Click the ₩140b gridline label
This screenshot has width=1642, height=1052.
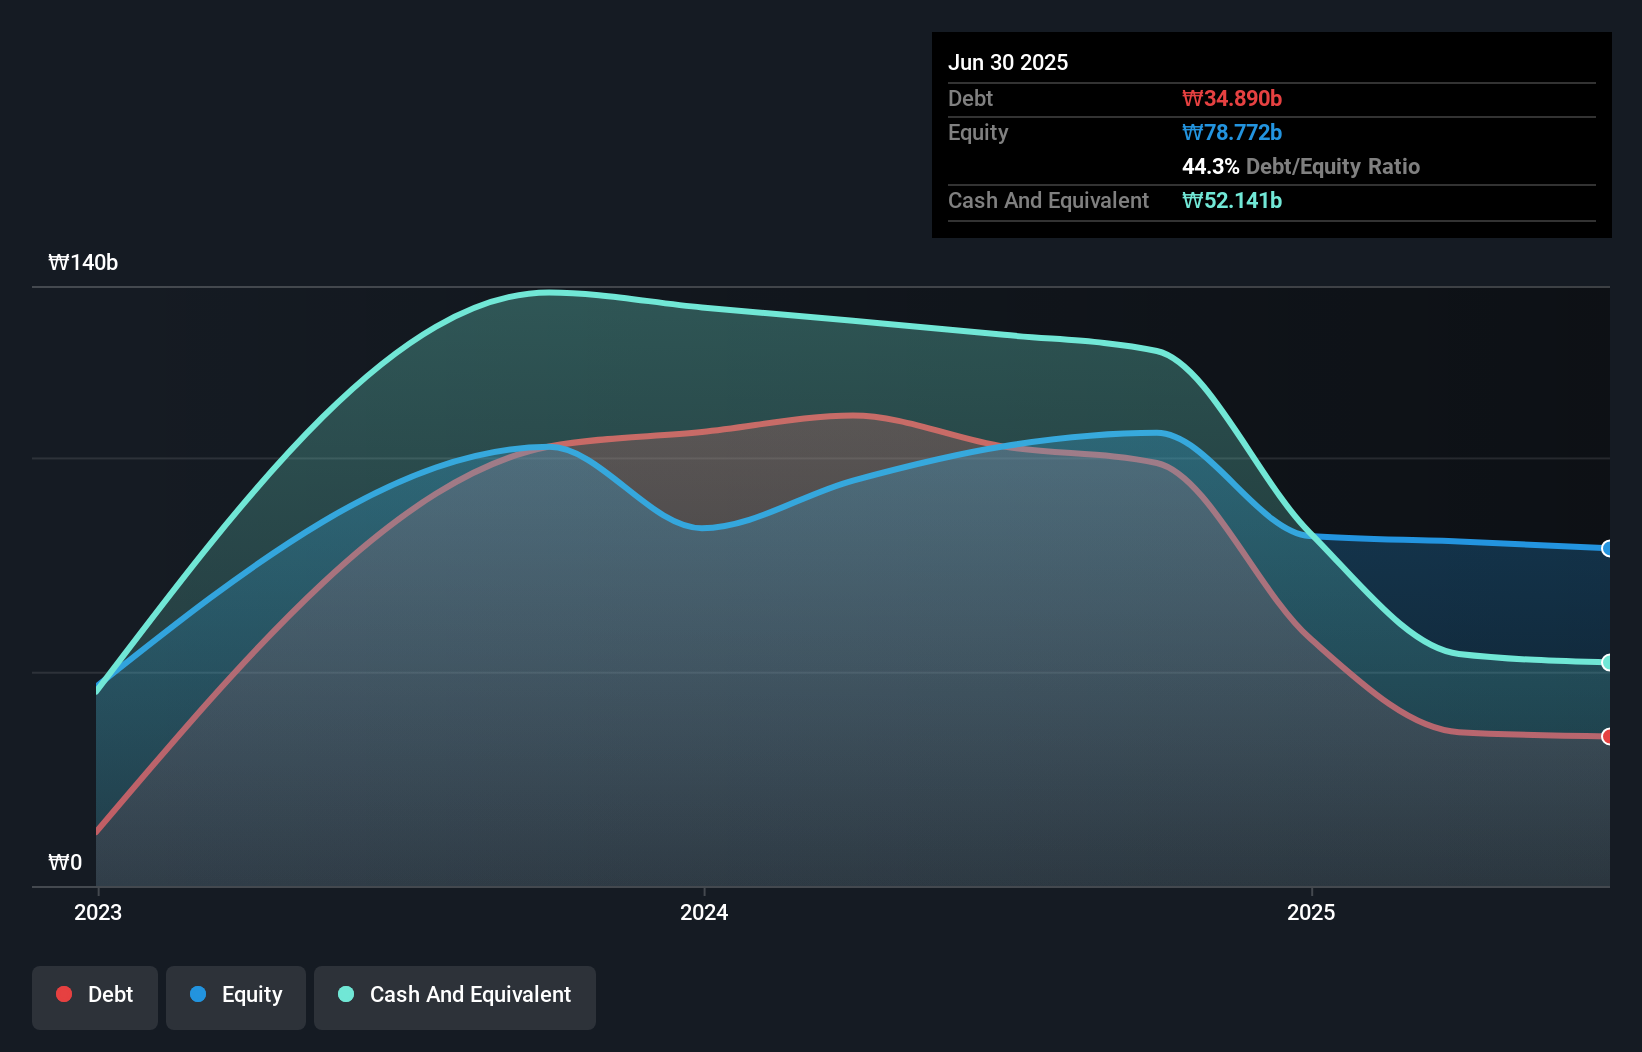coord(84,263)
